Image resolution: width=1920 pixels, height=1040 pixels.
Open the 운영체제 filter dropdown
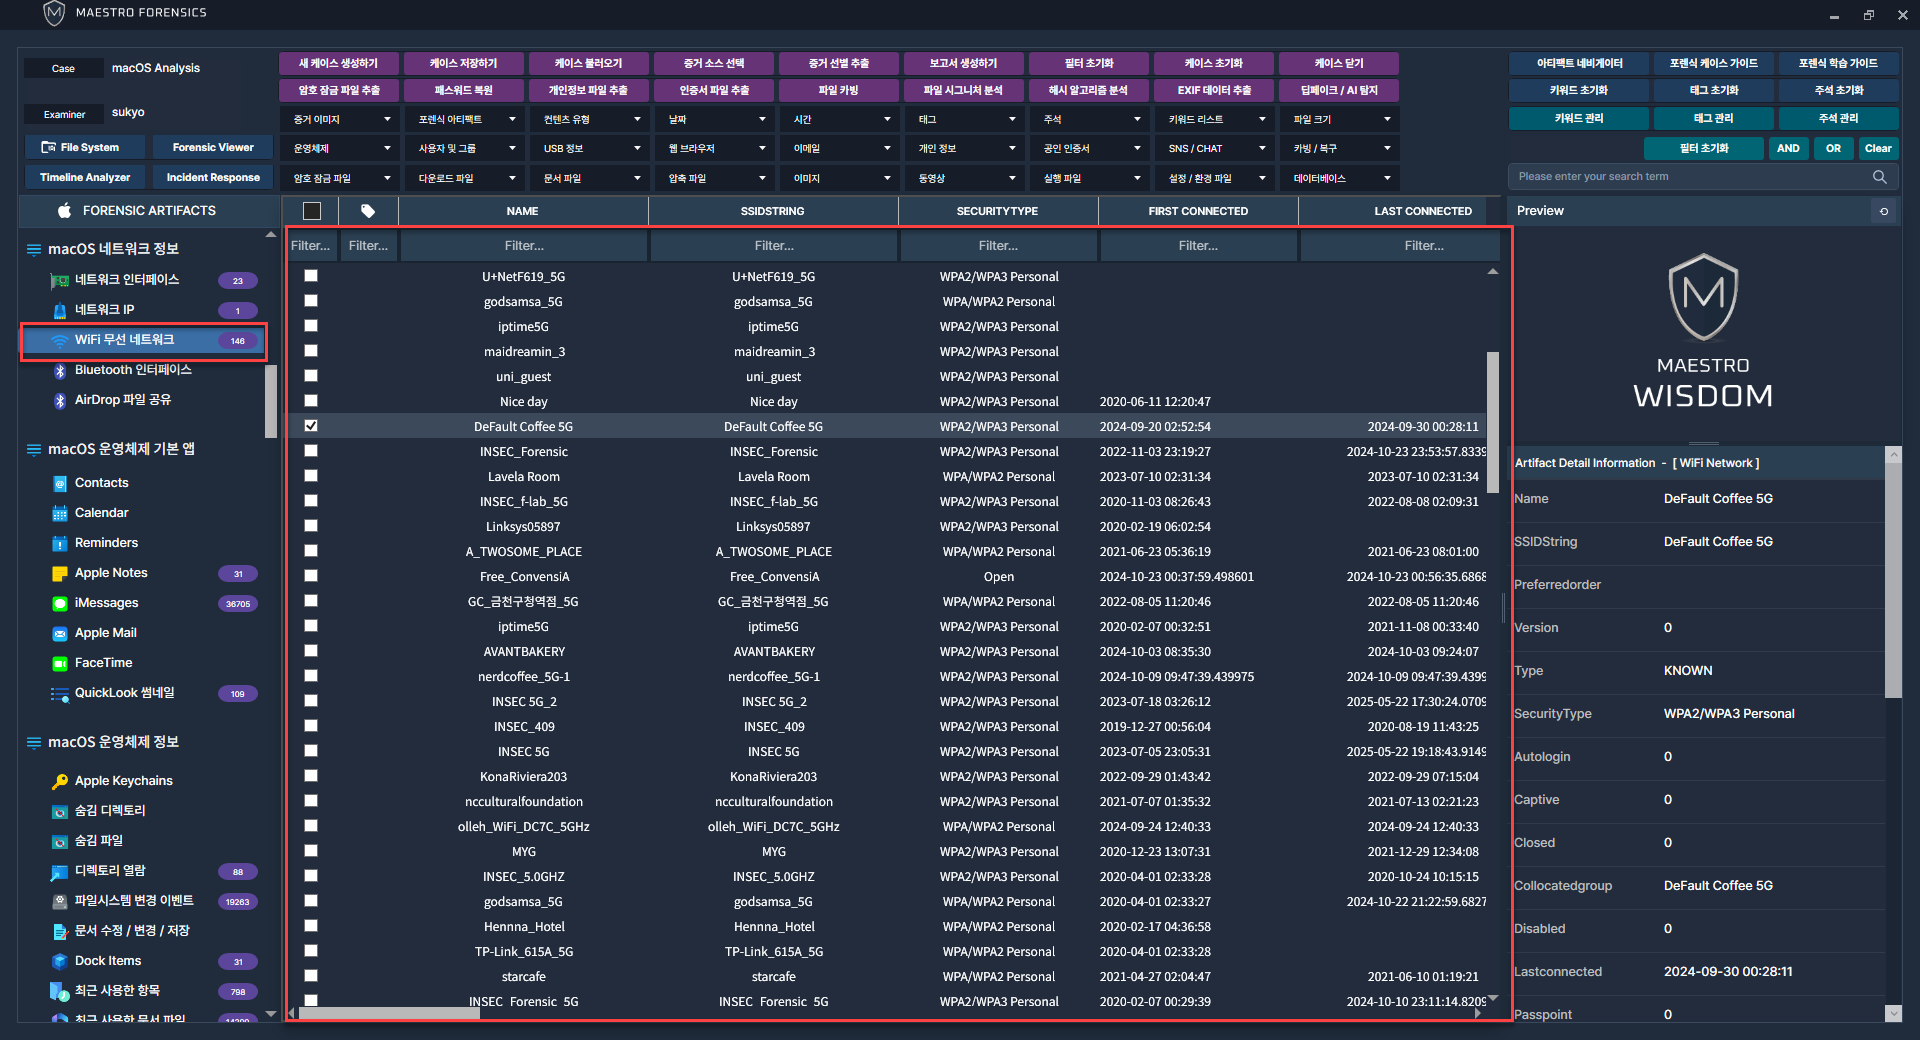340,149
